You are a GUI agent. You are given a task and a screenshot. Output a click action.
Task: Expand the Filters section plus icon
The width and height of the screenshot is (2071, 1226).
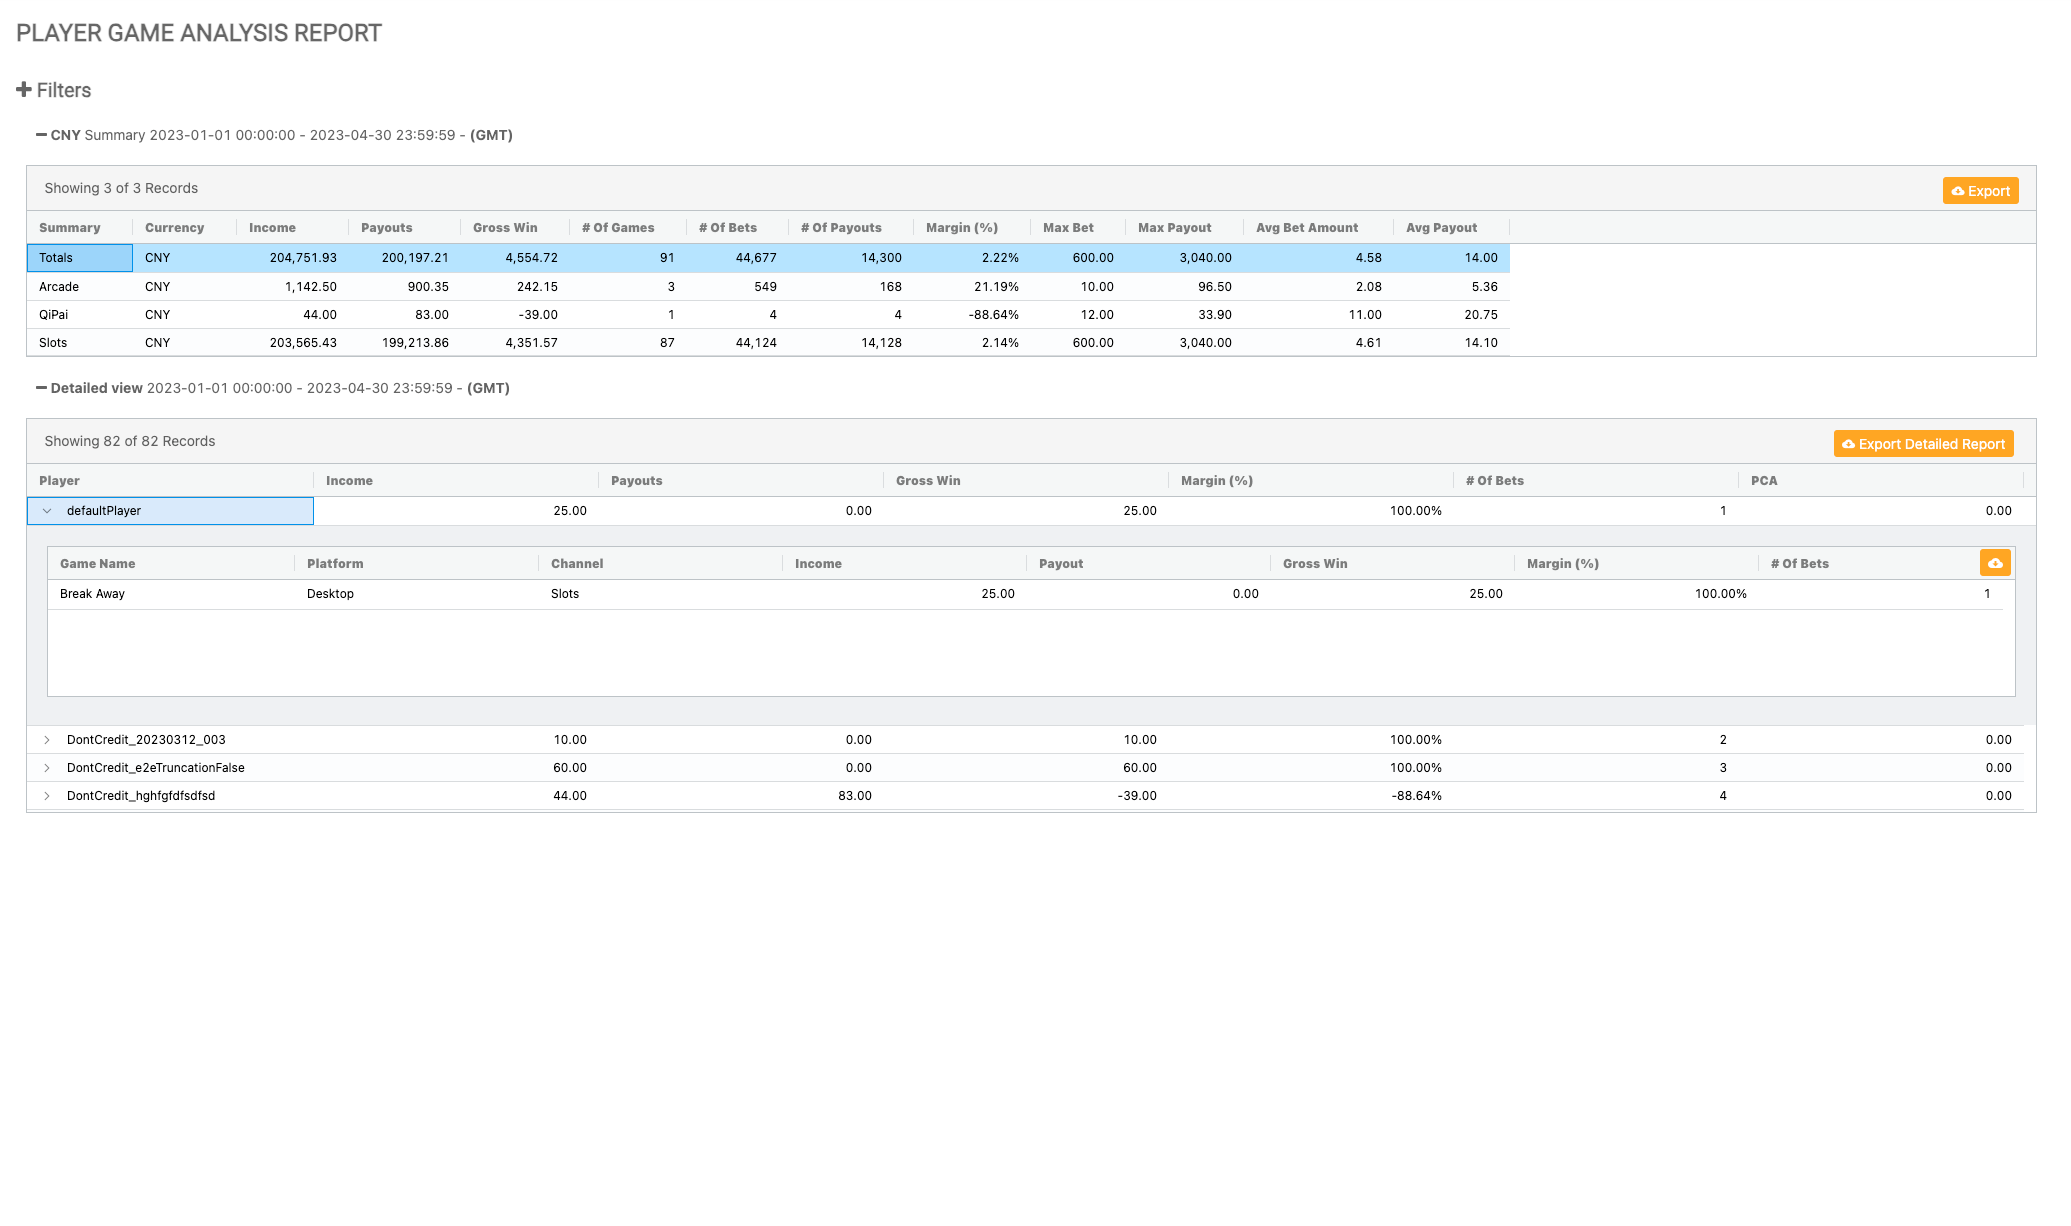point(24,90)
